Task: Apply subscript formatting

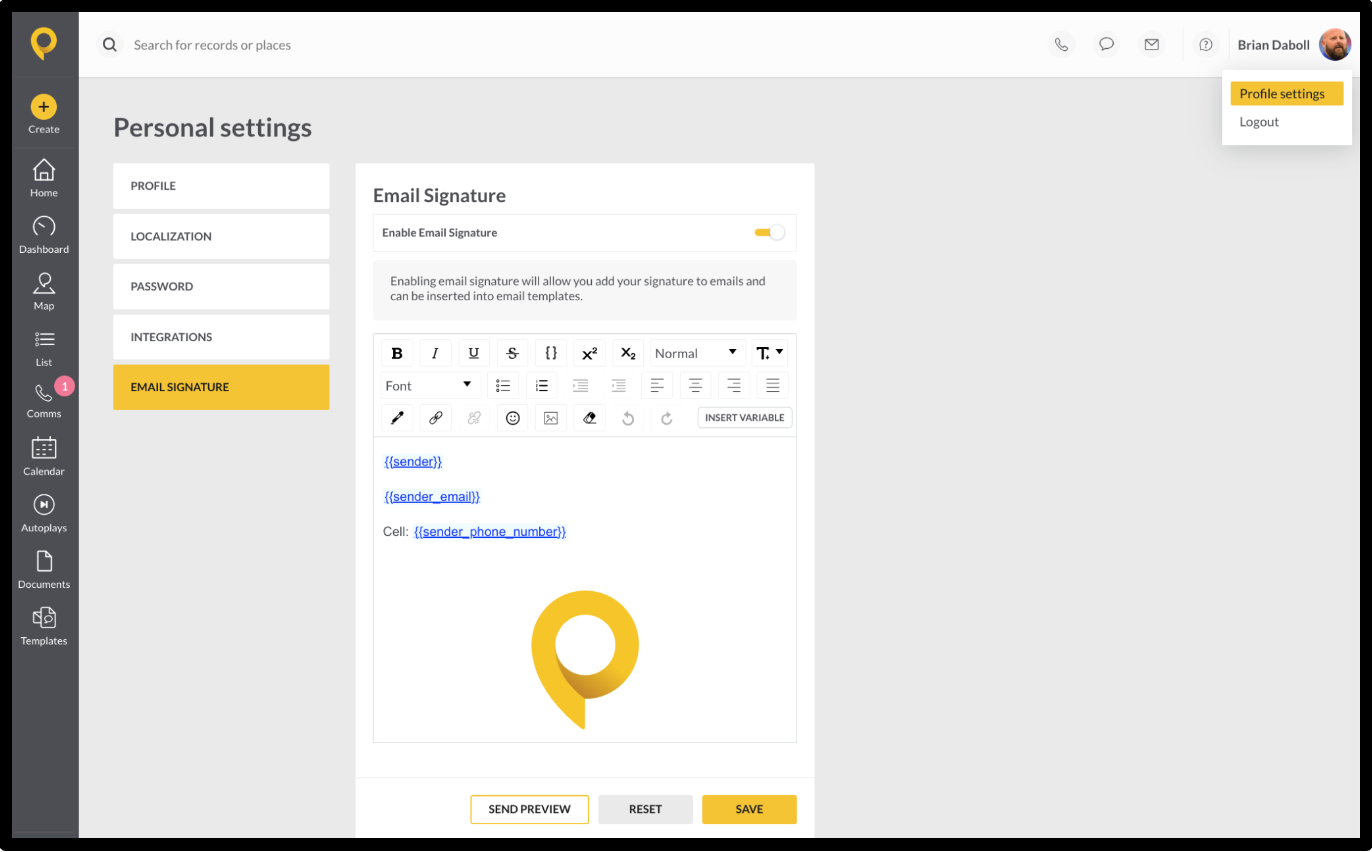Action: tap(628, 353)
